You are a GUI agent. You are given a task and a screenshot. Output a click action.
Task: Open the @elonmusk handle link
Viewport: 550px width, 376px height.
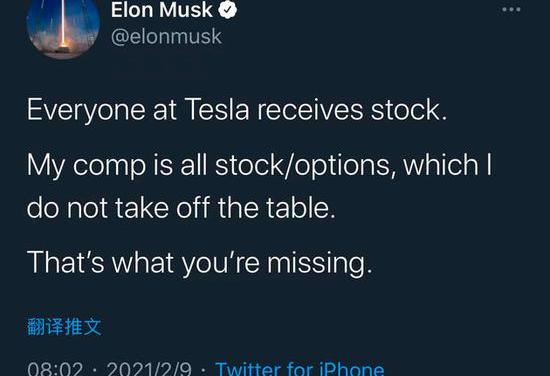pos(166,37)
